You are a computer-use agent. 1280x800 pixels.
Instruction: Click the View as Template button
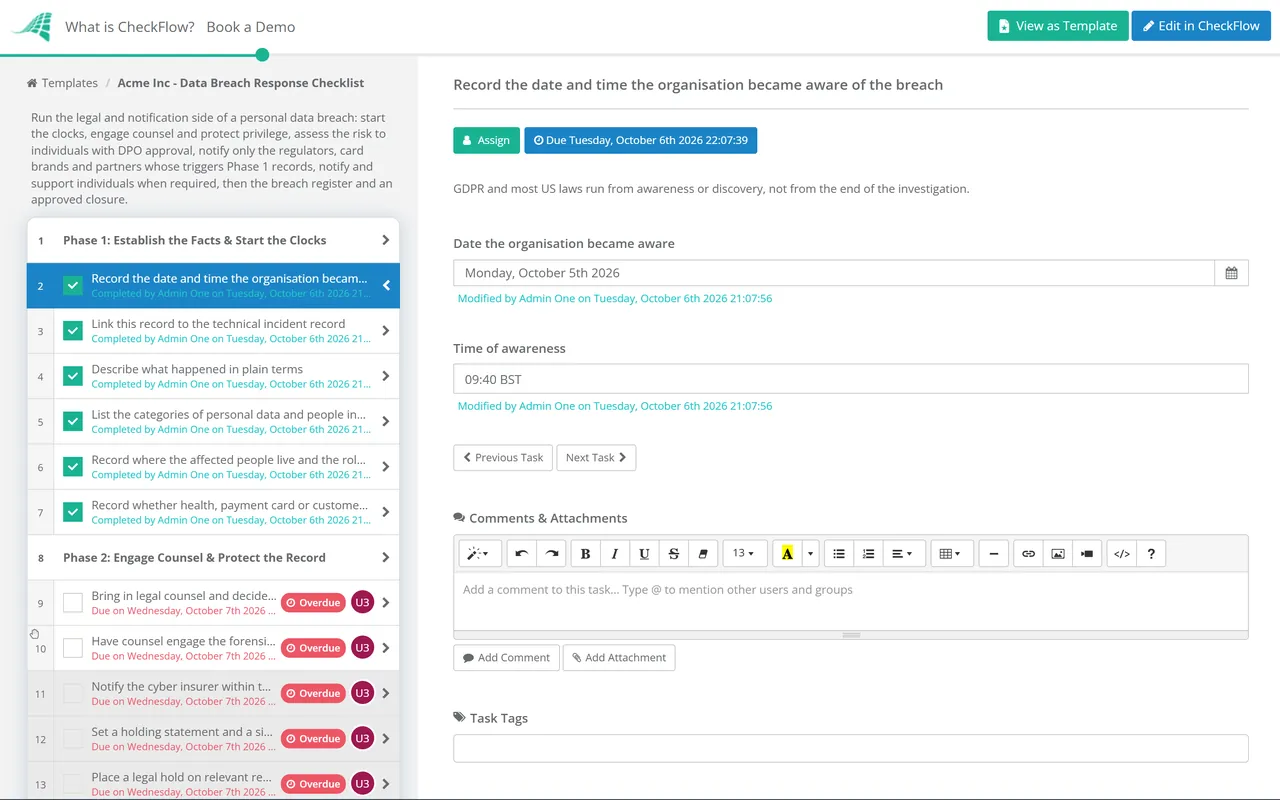pyautogui.click(x=1058, y=26)
